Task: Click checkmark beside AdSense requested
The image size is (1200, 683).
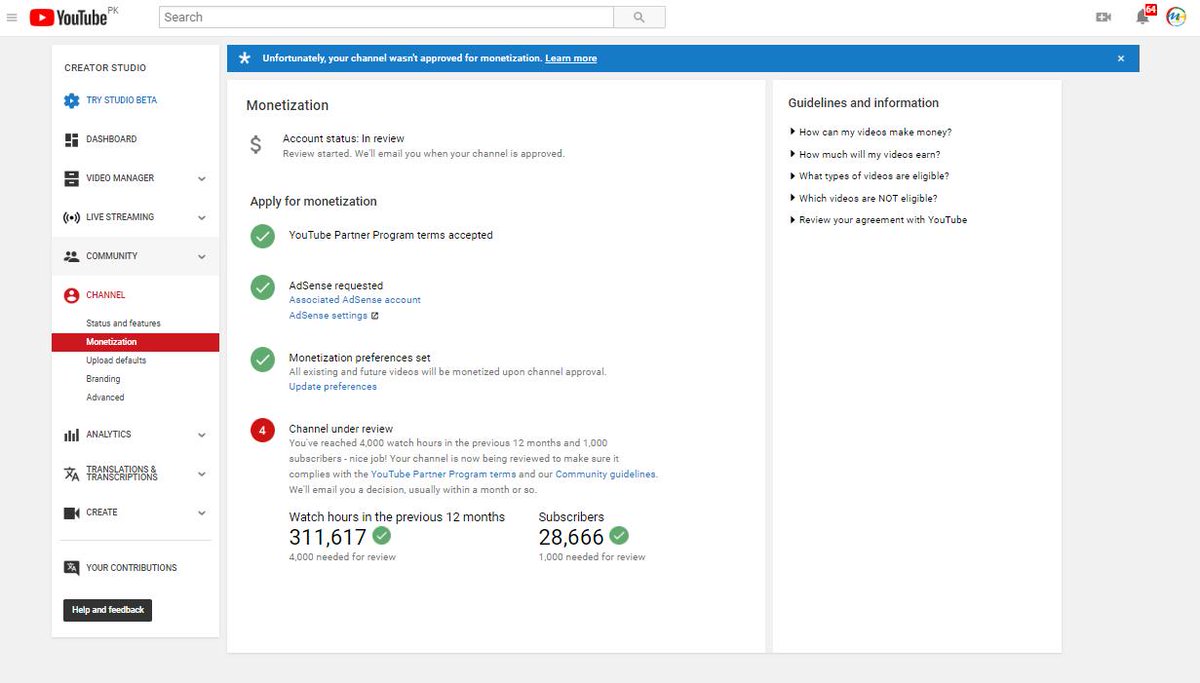Action: coord(262,287)
